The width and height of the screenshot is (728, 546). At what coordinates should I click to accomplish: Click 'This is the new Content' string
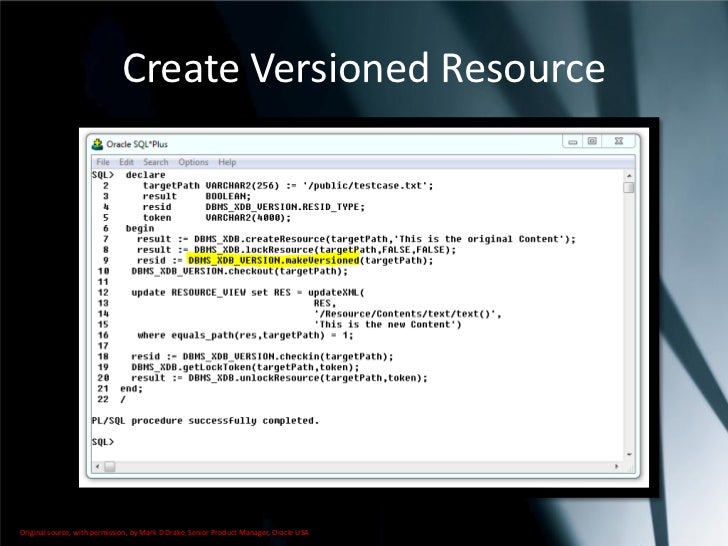(385, 325)
